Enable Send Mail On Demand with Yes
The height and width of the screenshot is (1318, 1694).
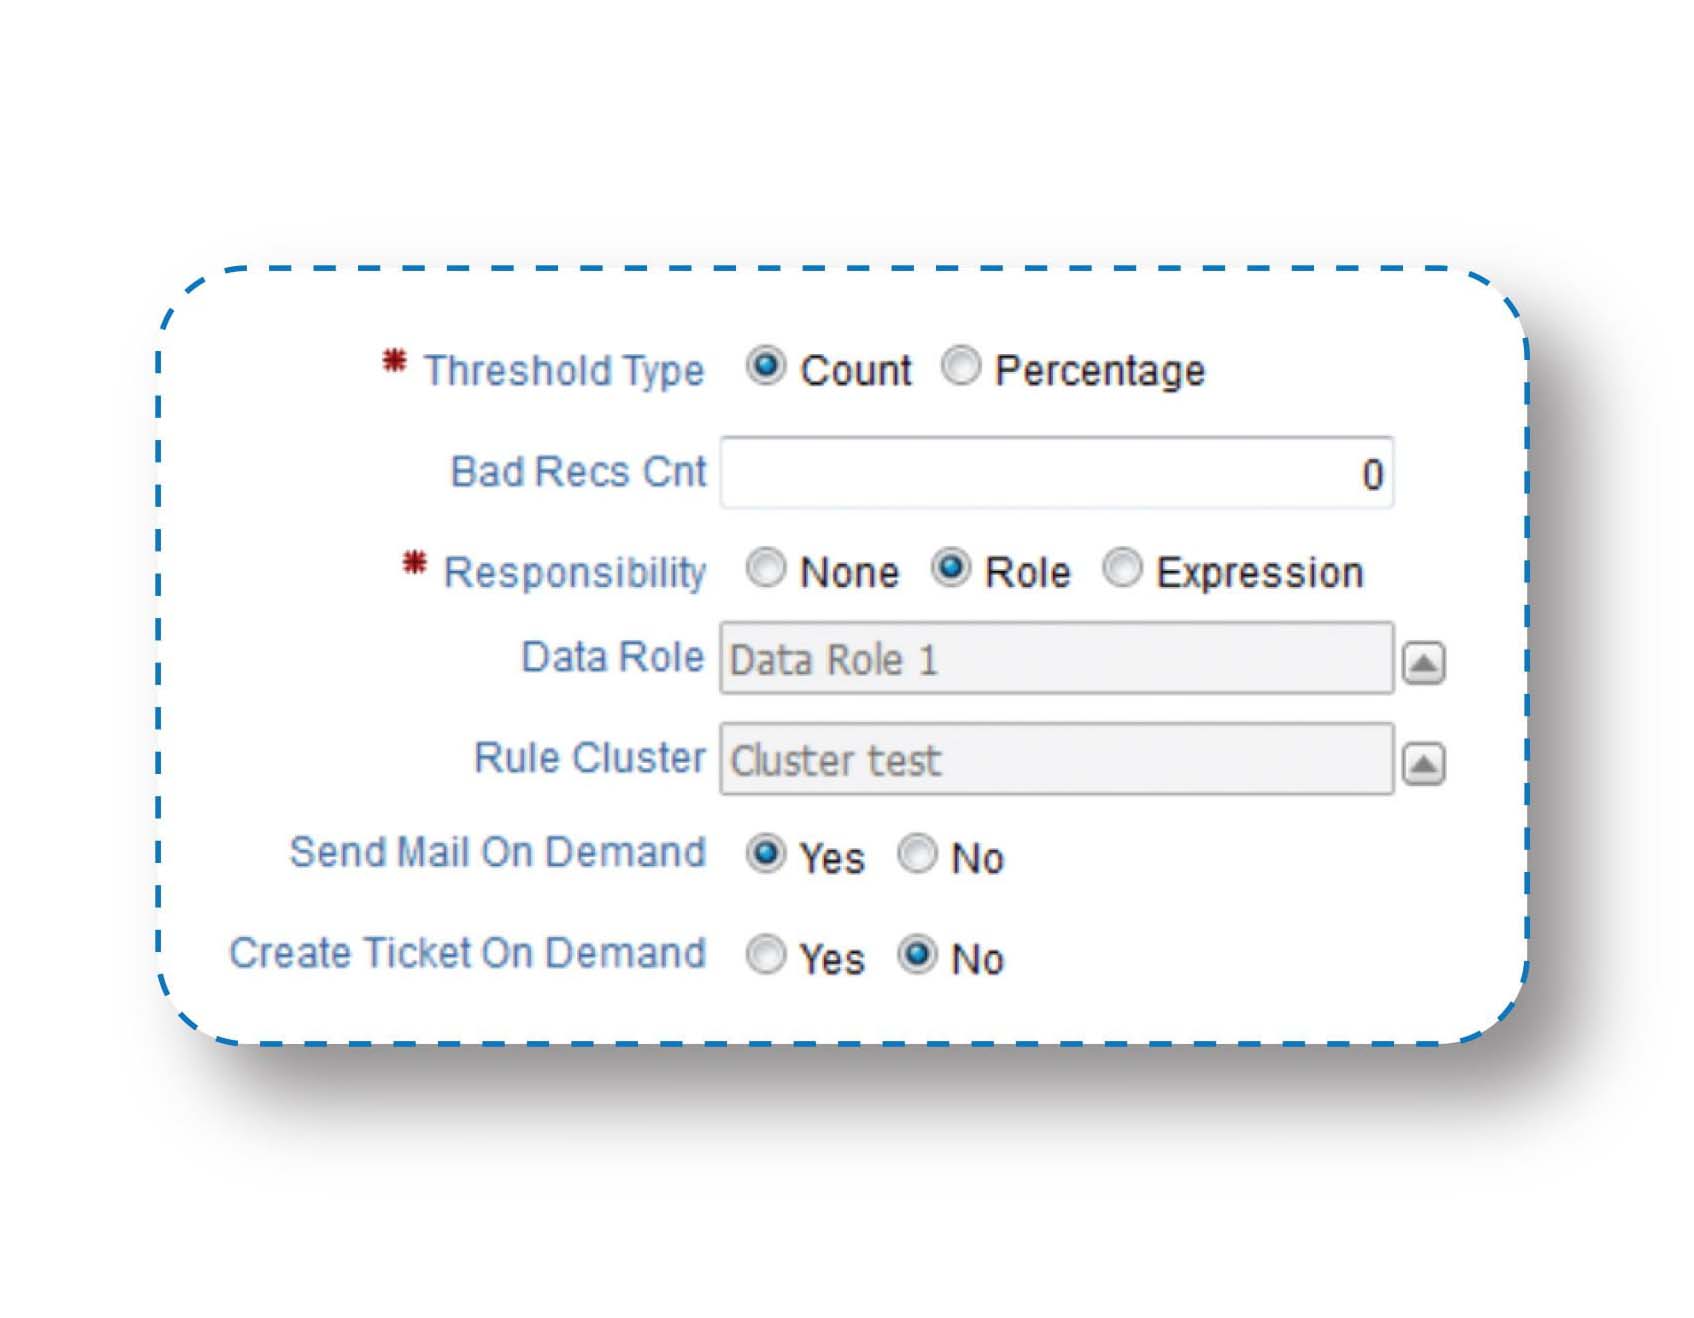point(767,854)
